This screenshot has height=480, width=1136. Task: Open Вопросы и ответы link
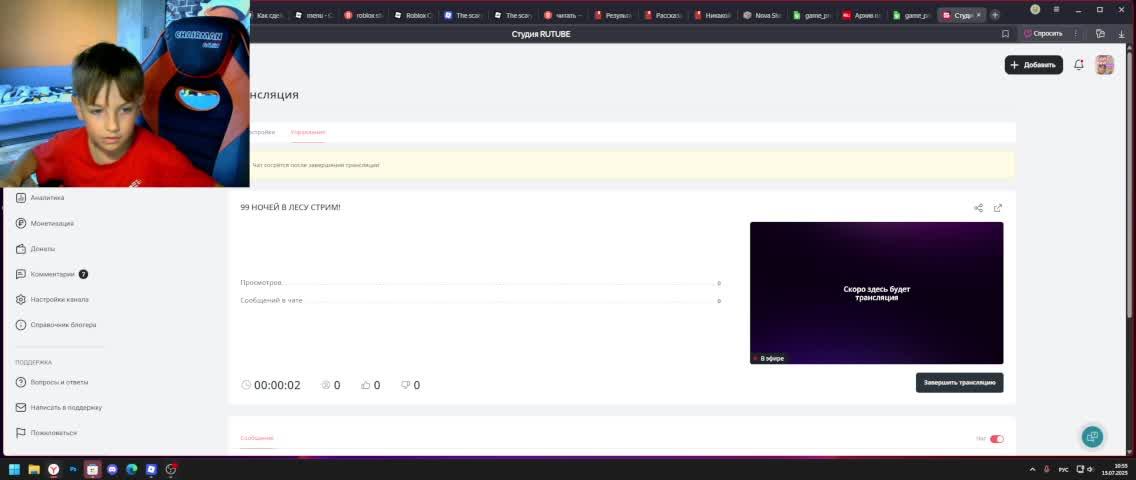[59, 382]
